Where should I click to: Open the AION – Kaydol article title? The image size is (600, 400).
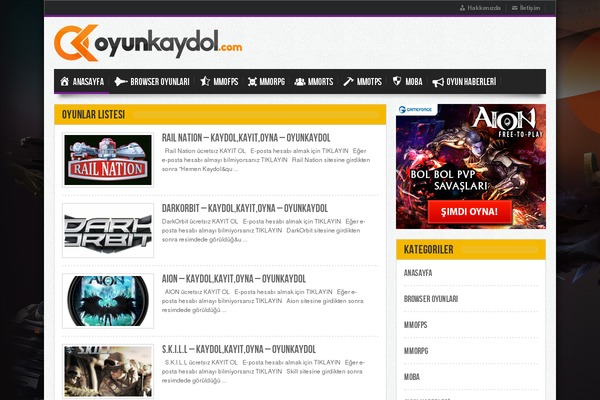(x=234, y=279)
